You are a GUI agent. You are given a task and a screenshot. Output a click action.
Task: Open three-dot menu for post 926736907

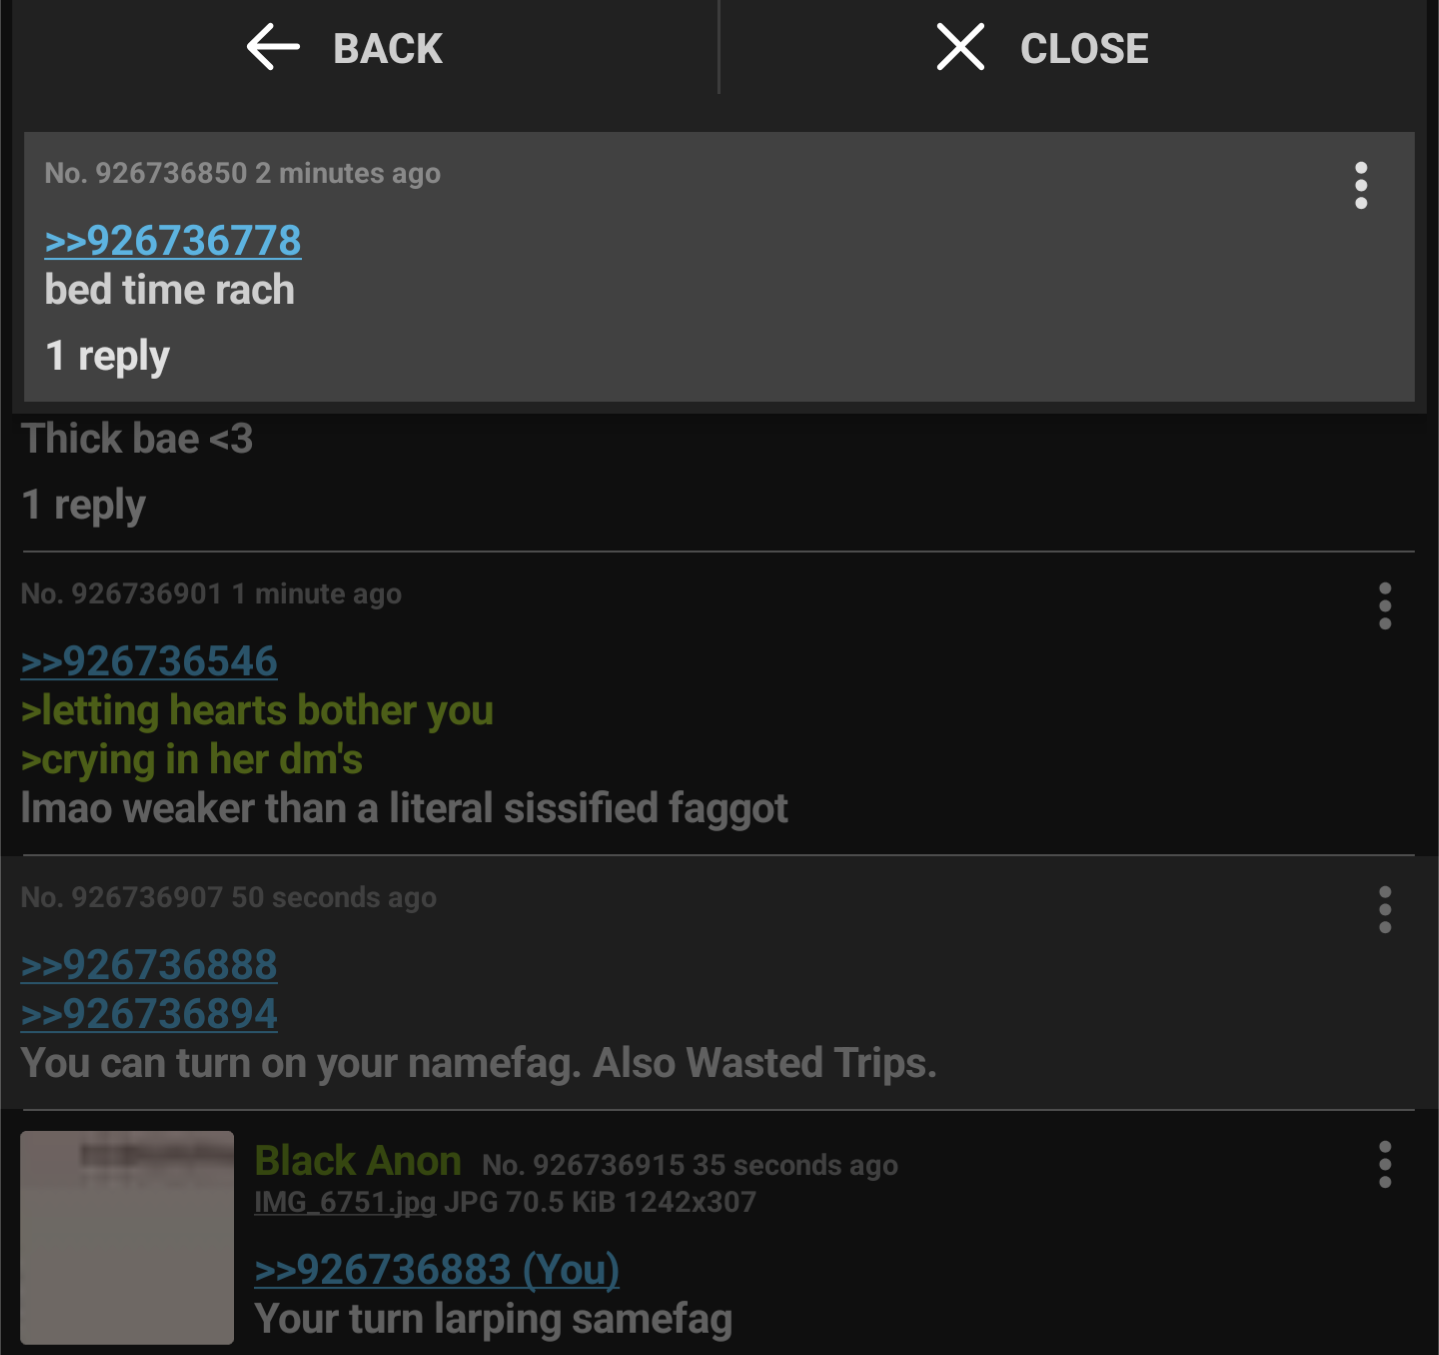click(1384, 909)
